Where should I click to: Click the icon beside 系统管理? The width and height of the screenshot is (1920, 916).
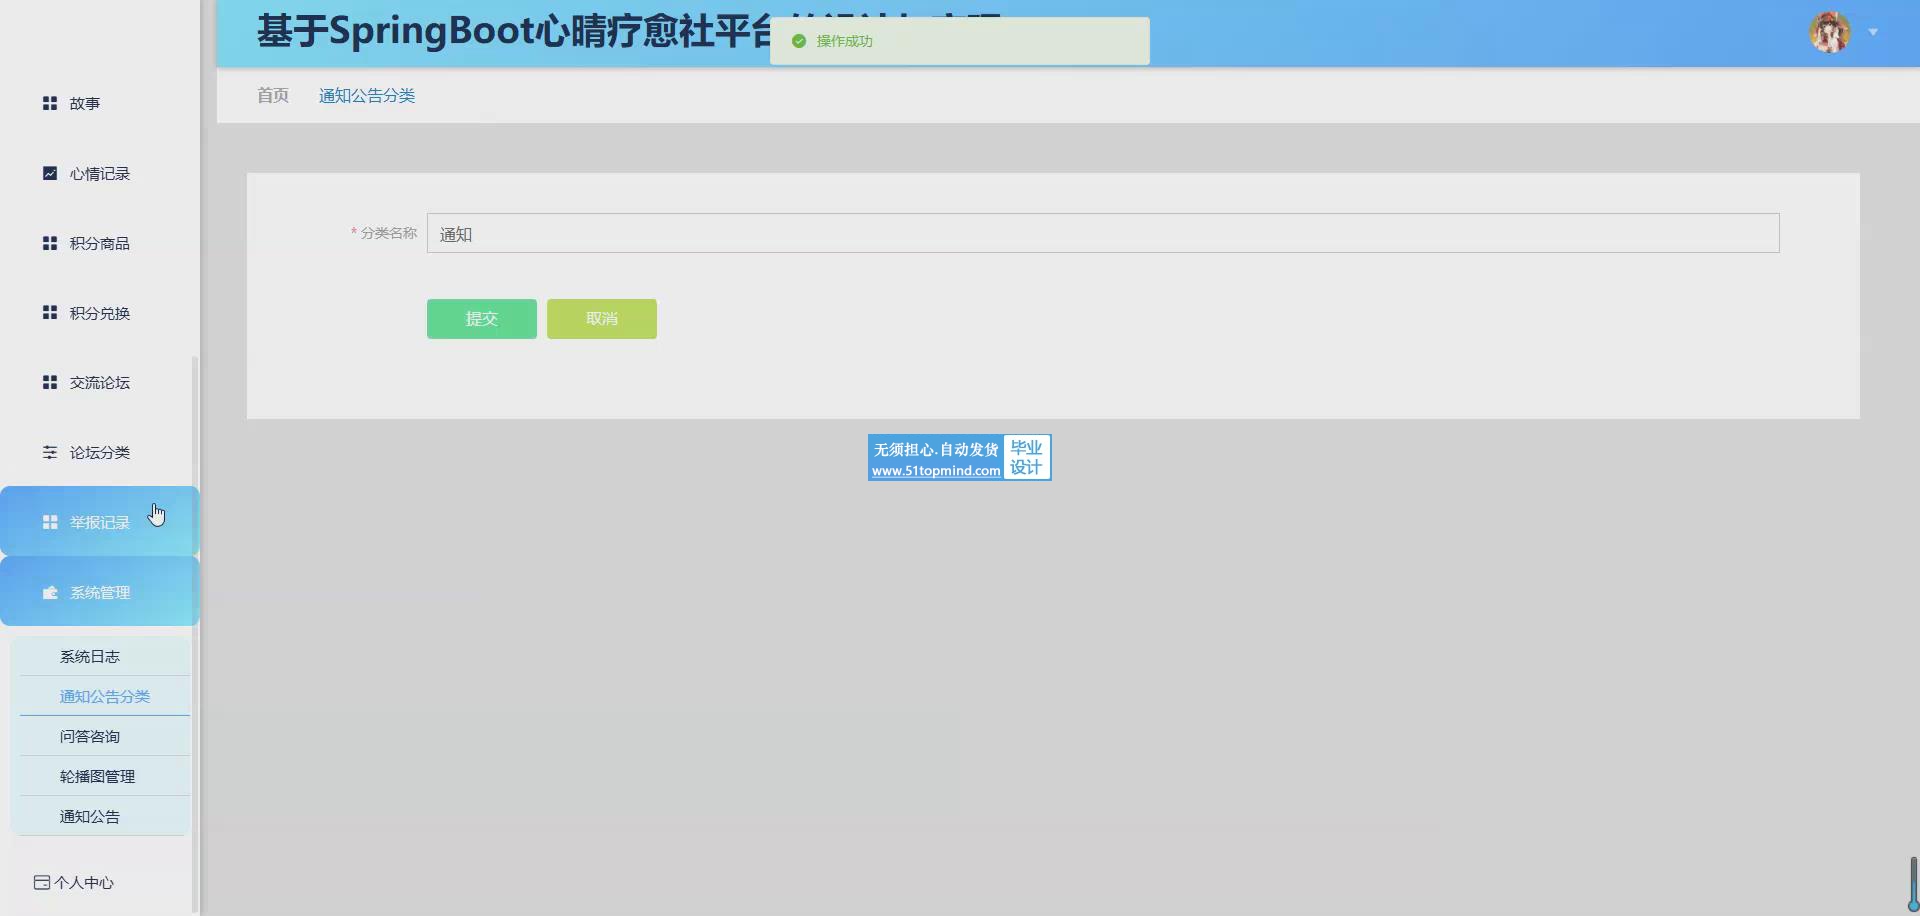pyautogui.click(x=50, y=592)
